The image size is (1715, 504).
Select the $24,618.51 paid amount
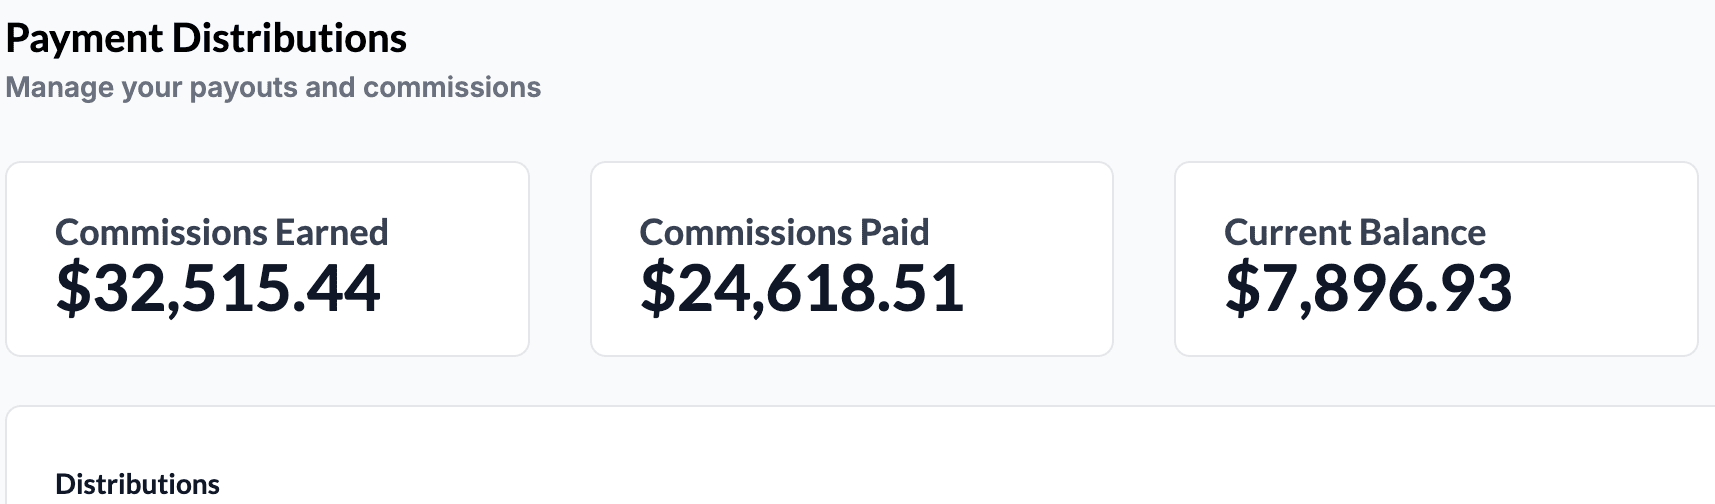tap(802, 288)
